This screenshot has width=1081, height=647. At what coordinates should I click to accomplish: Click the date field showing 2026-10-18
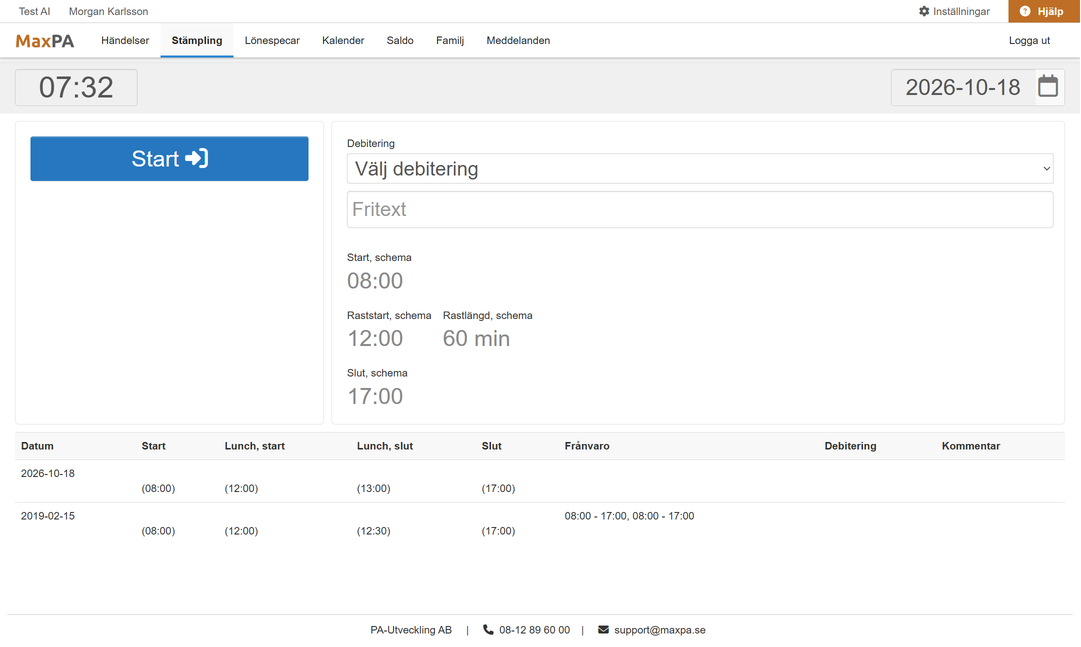click(963, 88)
